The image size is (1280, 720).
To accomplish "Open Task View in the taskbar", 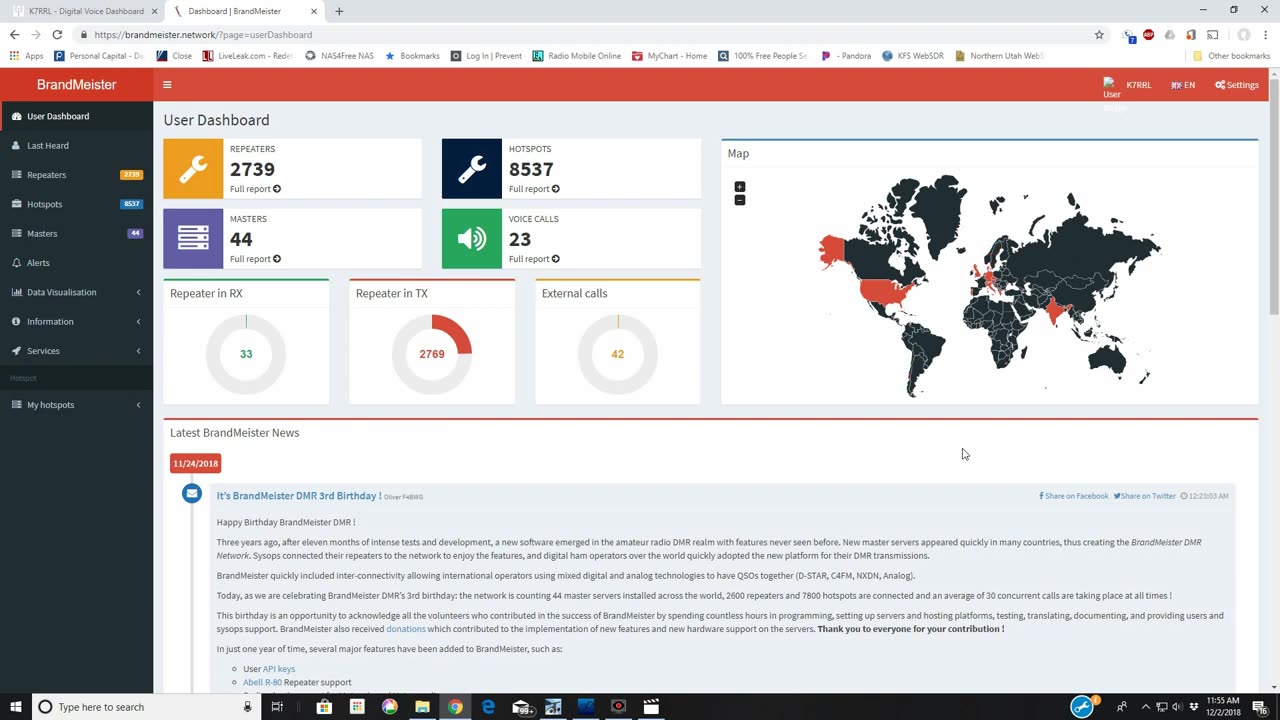I will coord(277,707).
